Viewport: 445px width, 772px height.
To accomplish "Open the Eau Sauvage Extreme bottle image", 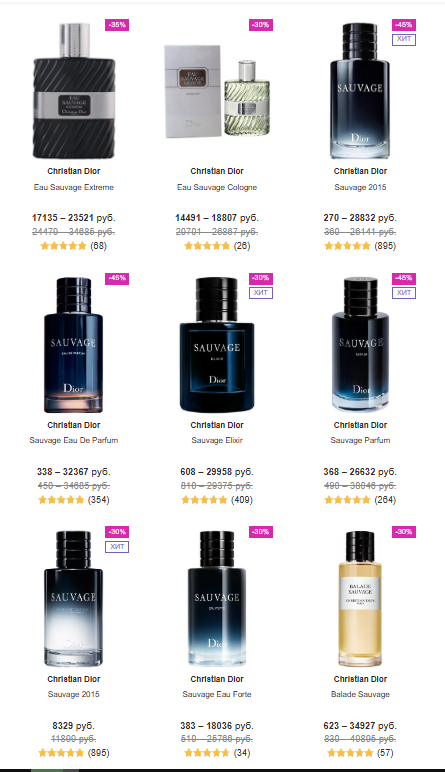I will pyautogui.click(x=74, y=91).
